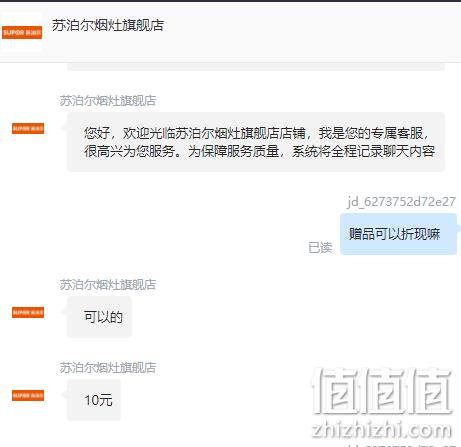461x447 pixels.
Task: Click the shop avatar beside the welcome message
Action: tap(28, 128)
